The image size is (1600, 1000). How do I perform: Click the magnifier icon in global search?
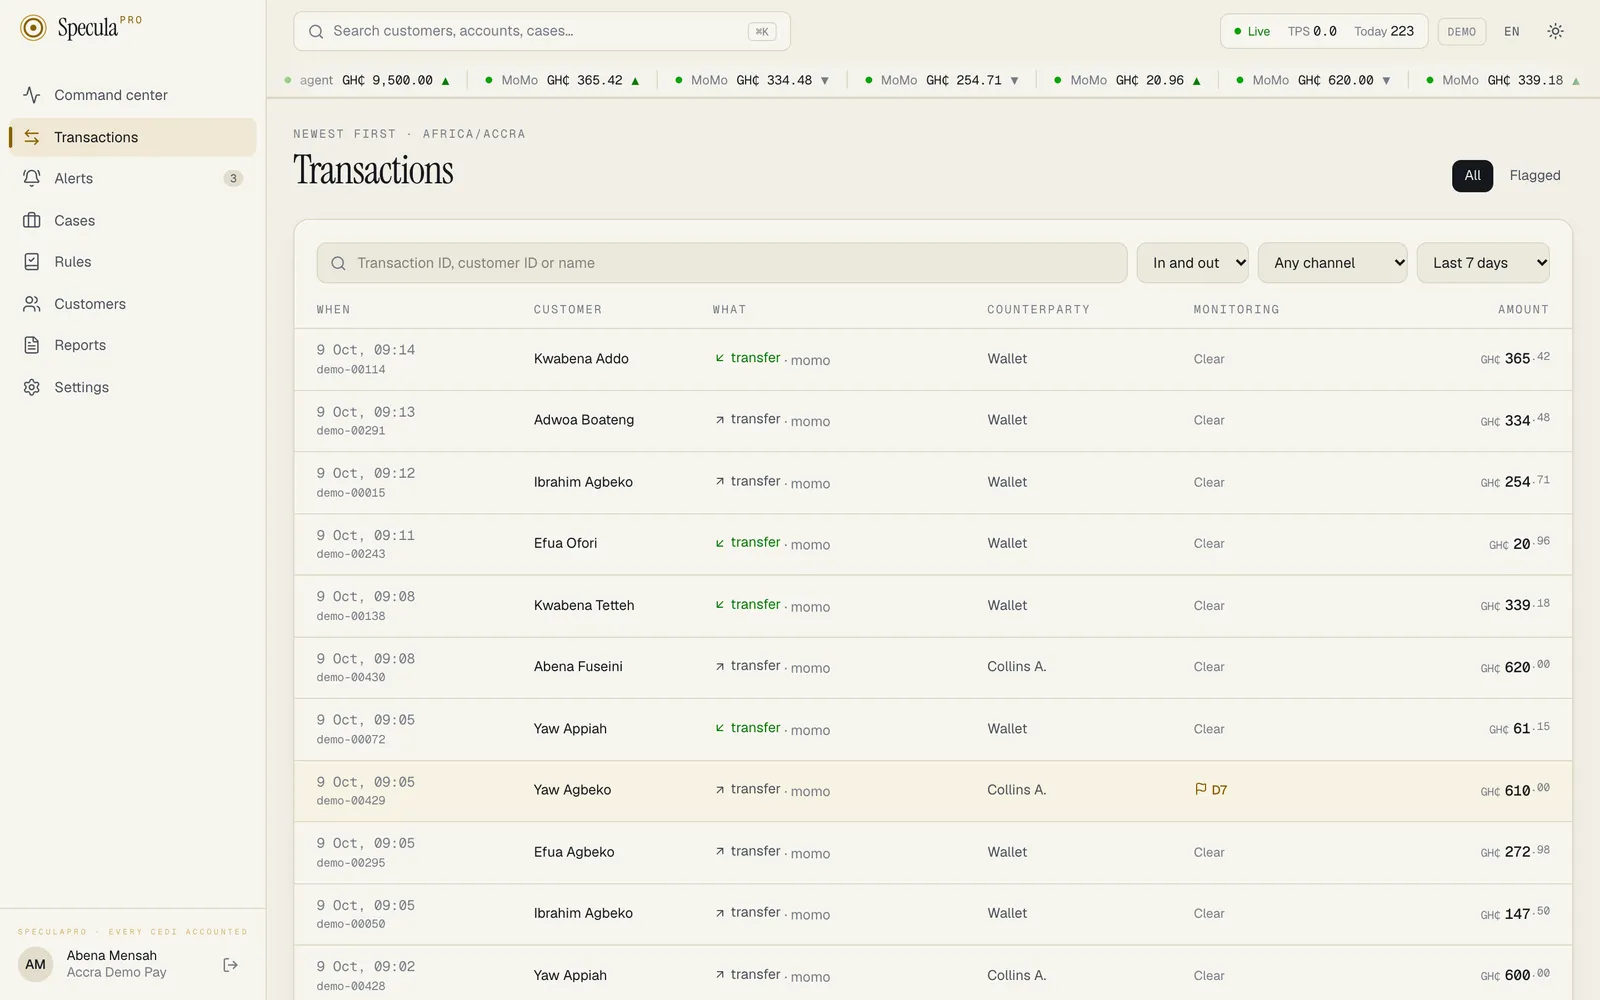click(x=316, y=31)
